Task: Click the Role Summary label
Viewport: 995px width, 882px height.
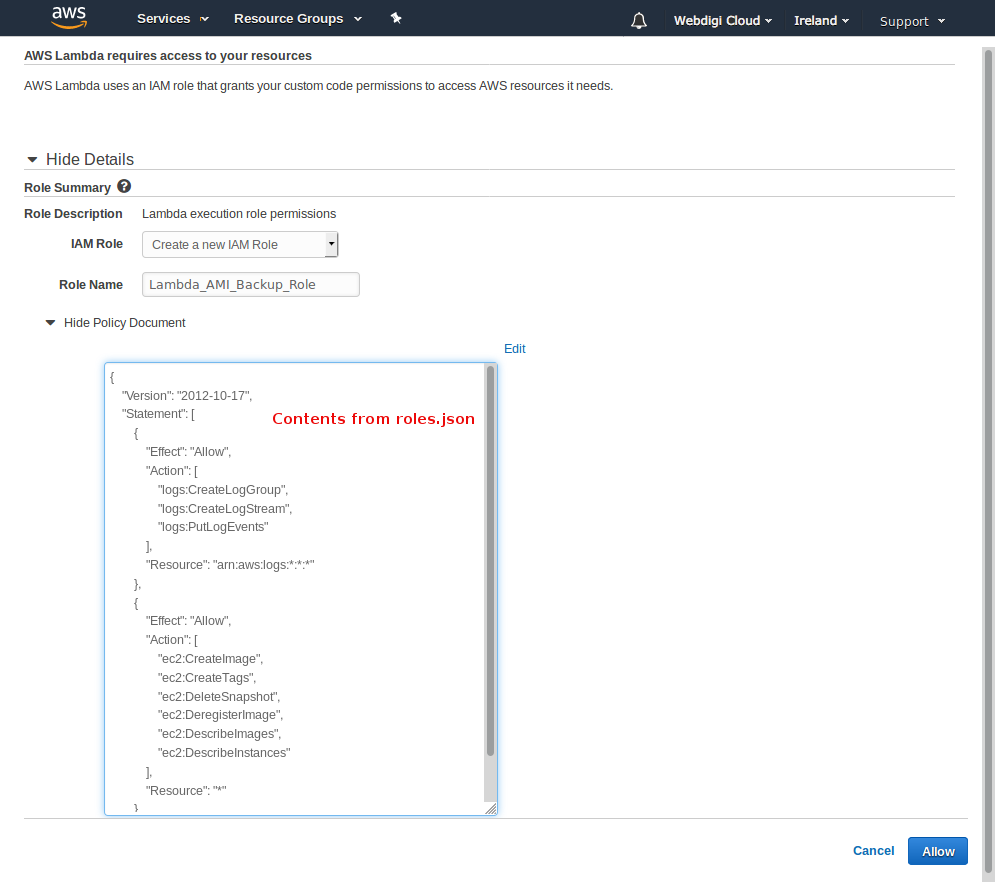Action: [x=67, y=188]
